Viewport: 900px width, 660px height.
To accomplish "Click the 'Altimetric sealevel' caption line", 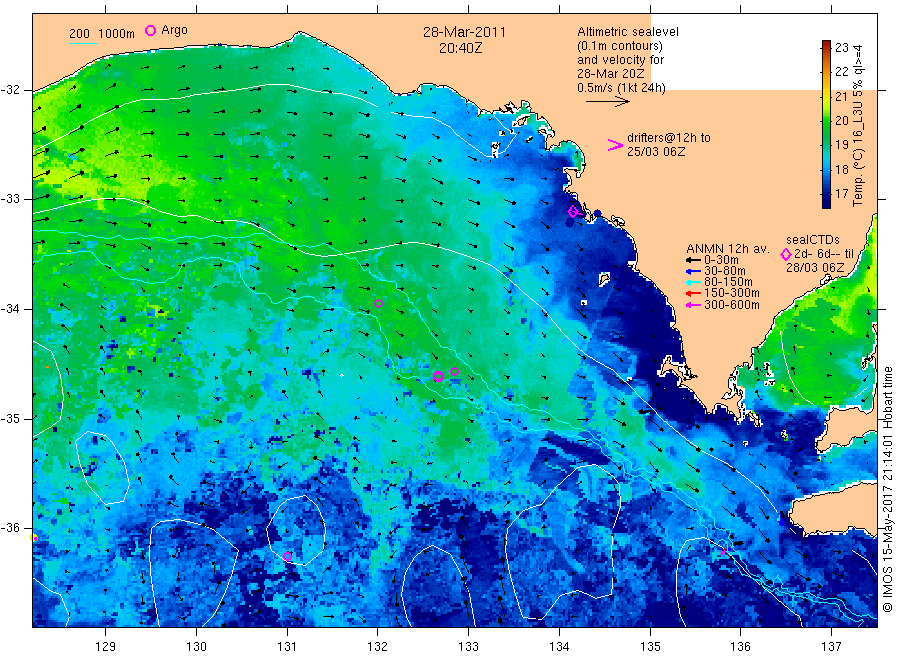I will click(627, 32).
